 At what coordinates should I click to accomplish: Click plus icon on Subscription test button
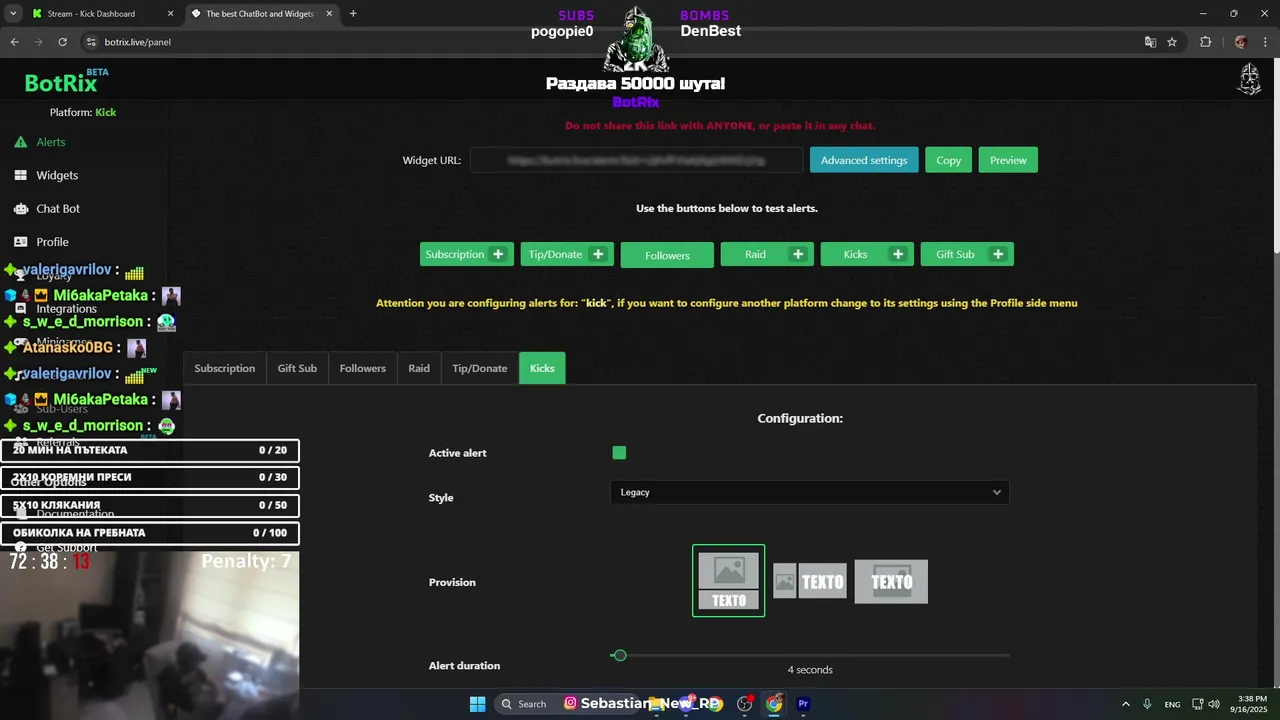tap(498, 254)
